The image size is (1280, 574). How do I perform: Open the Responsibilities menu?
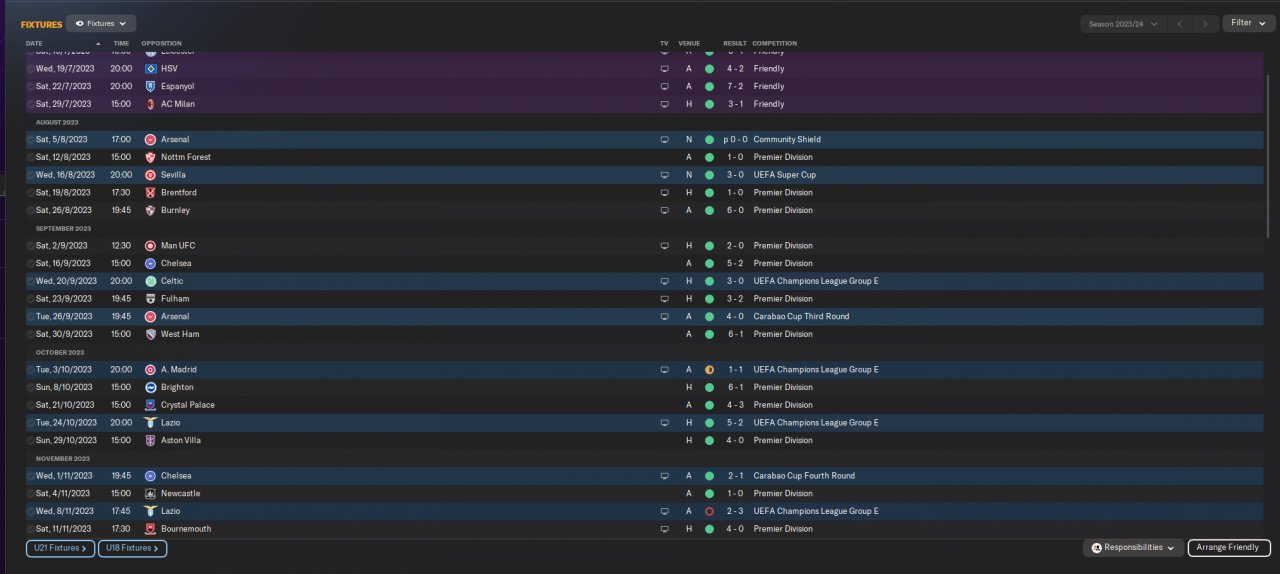pos(1133,548)
